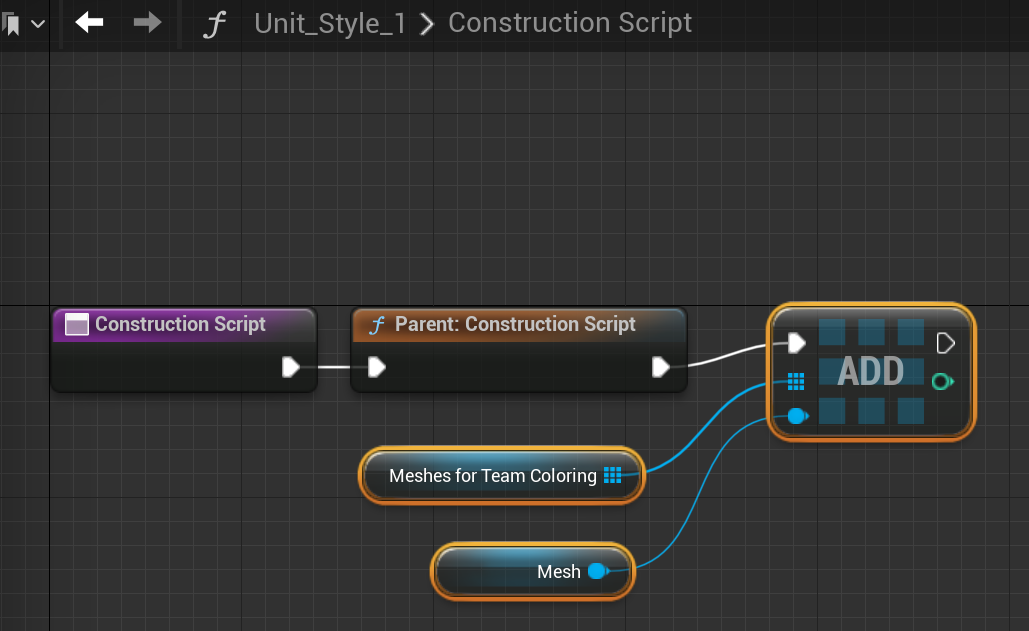Go to Unit_Style_1 breadcrumb

pos(330,23)
